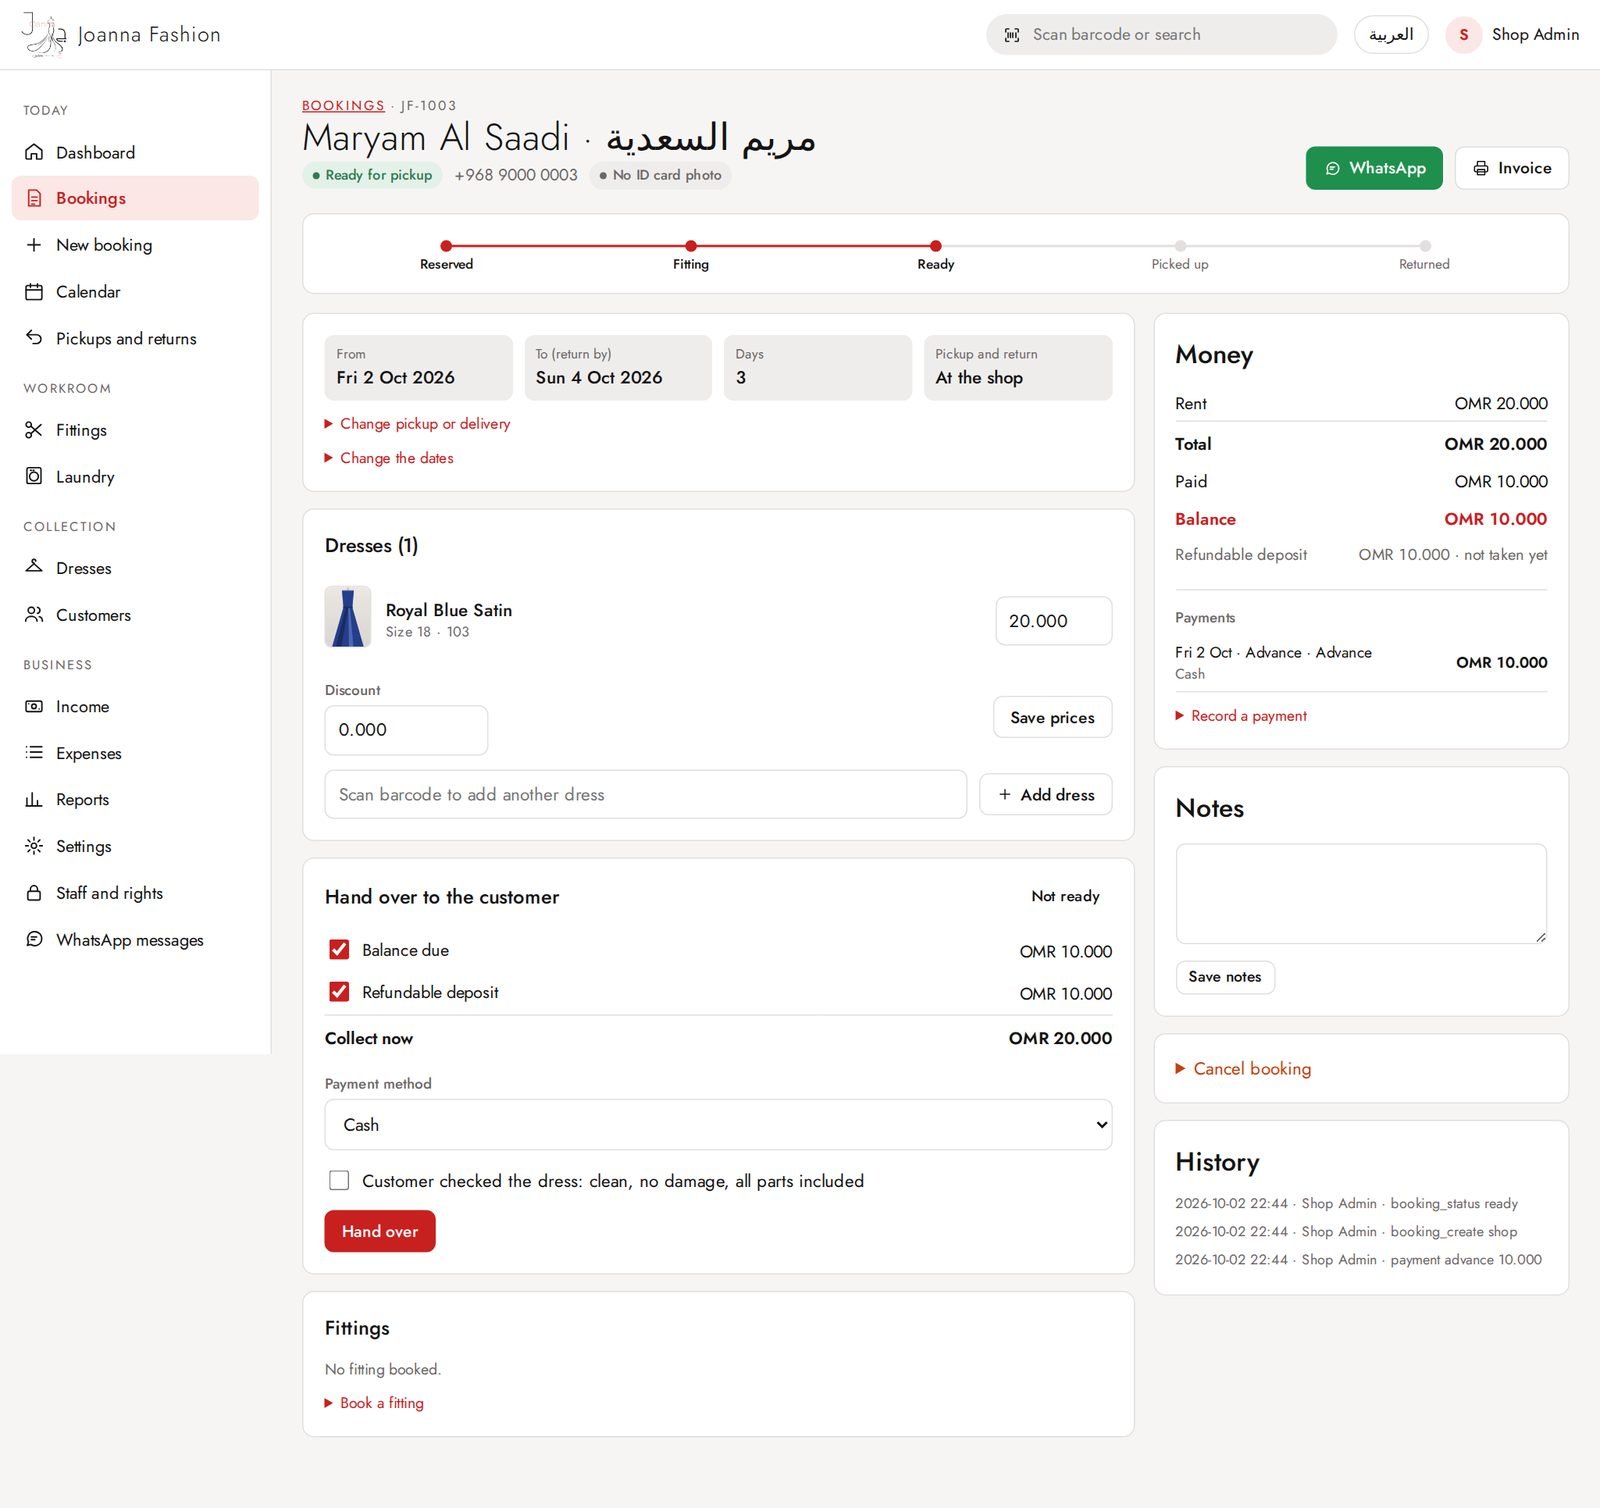Uncheck the Refundable deposit checkbox
This screenshot has width=1600, height=1508.
click(339, 991)
